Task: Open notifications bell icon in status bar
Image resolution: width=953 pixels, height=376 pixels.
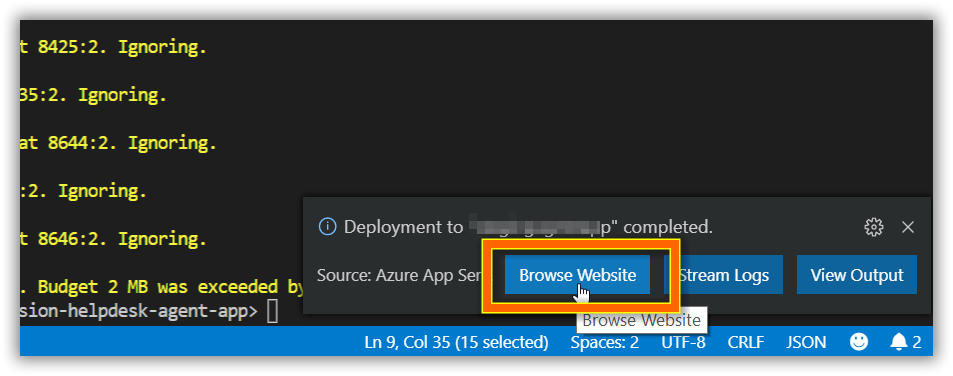Action: coord(906,343)
